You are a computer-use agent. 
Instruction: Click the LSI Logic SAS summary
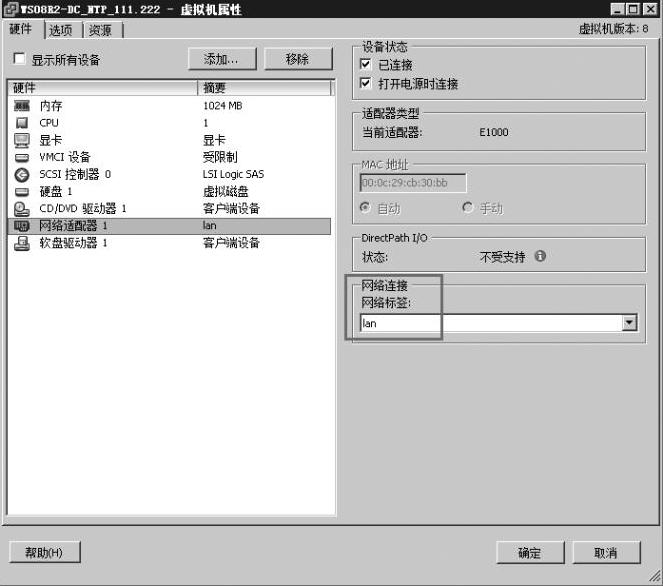(233, 174)
